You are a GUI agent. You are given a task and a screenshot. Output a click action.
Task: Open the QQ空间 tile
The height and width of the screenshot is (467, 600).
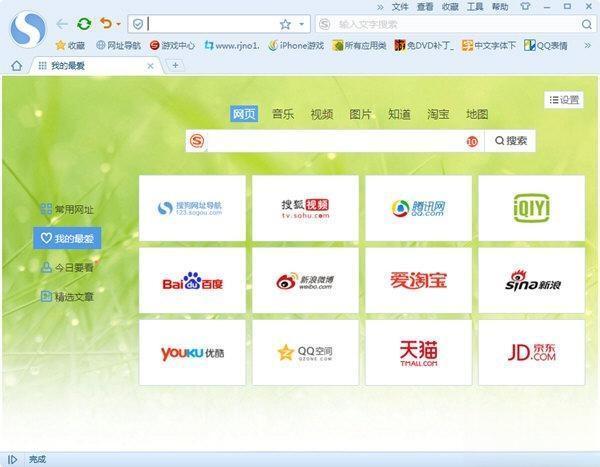(x=305, y=353)
